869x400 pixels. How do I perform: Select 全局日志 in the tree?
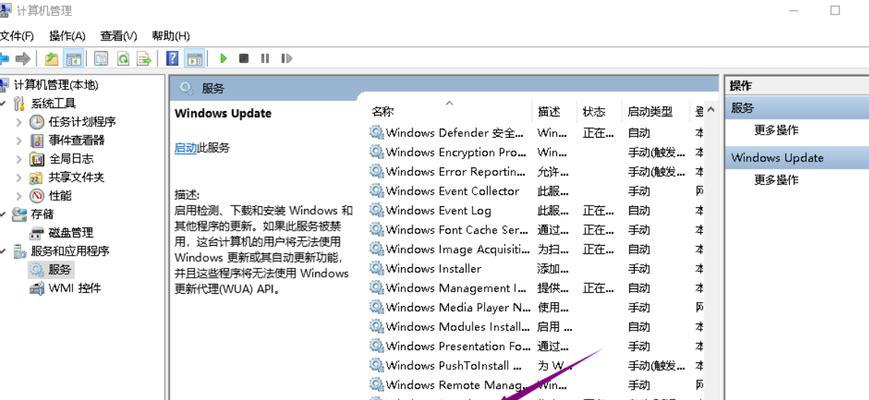pos(71,159)
